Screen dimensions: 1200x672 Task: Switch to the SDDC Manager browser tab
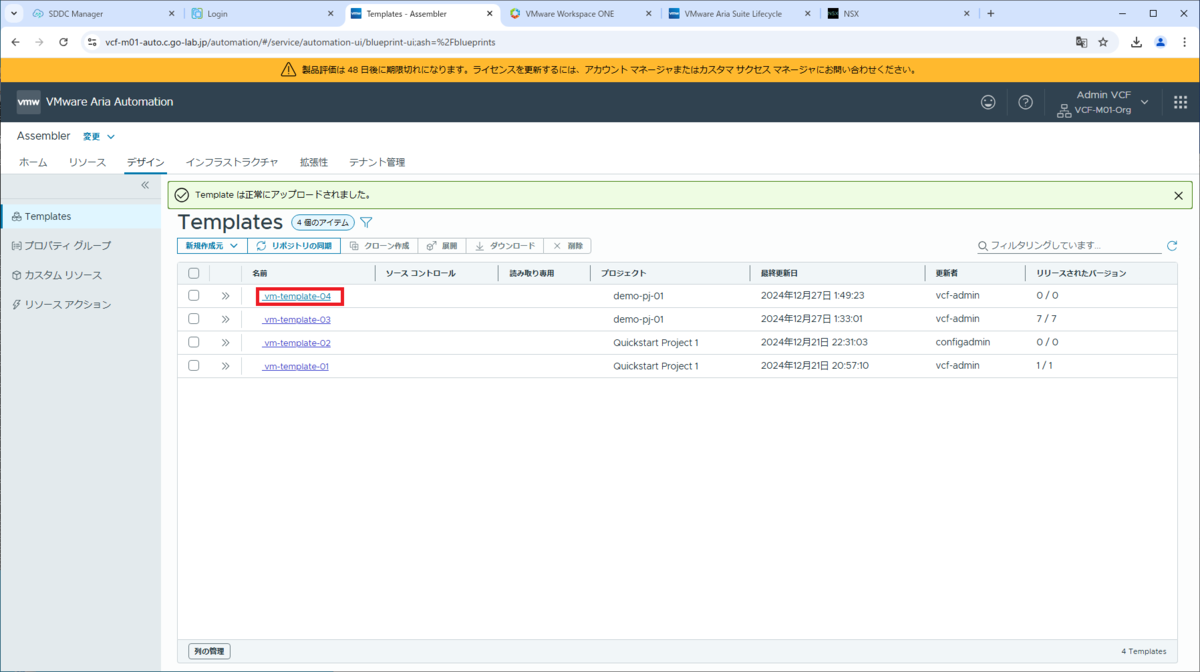coord(103,14)
